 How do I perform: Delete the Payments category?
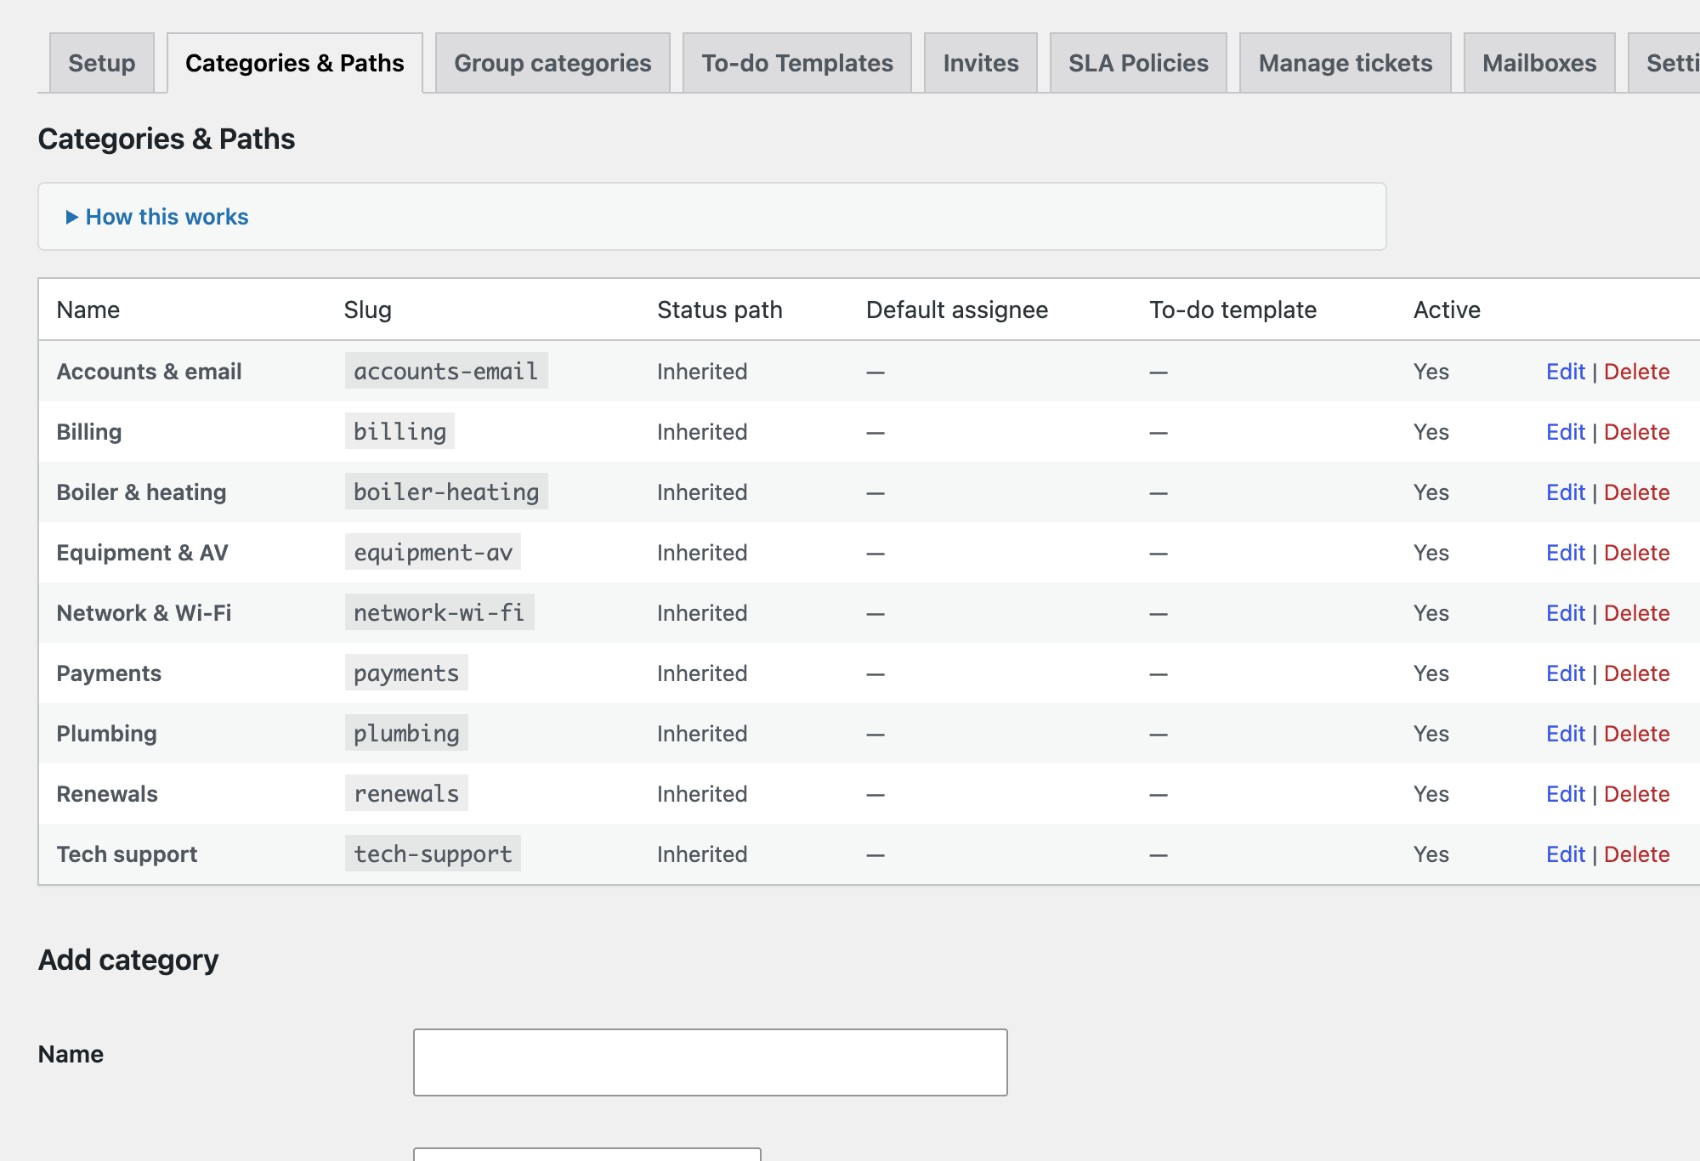pyautogui.click(x=1637, y=673)
